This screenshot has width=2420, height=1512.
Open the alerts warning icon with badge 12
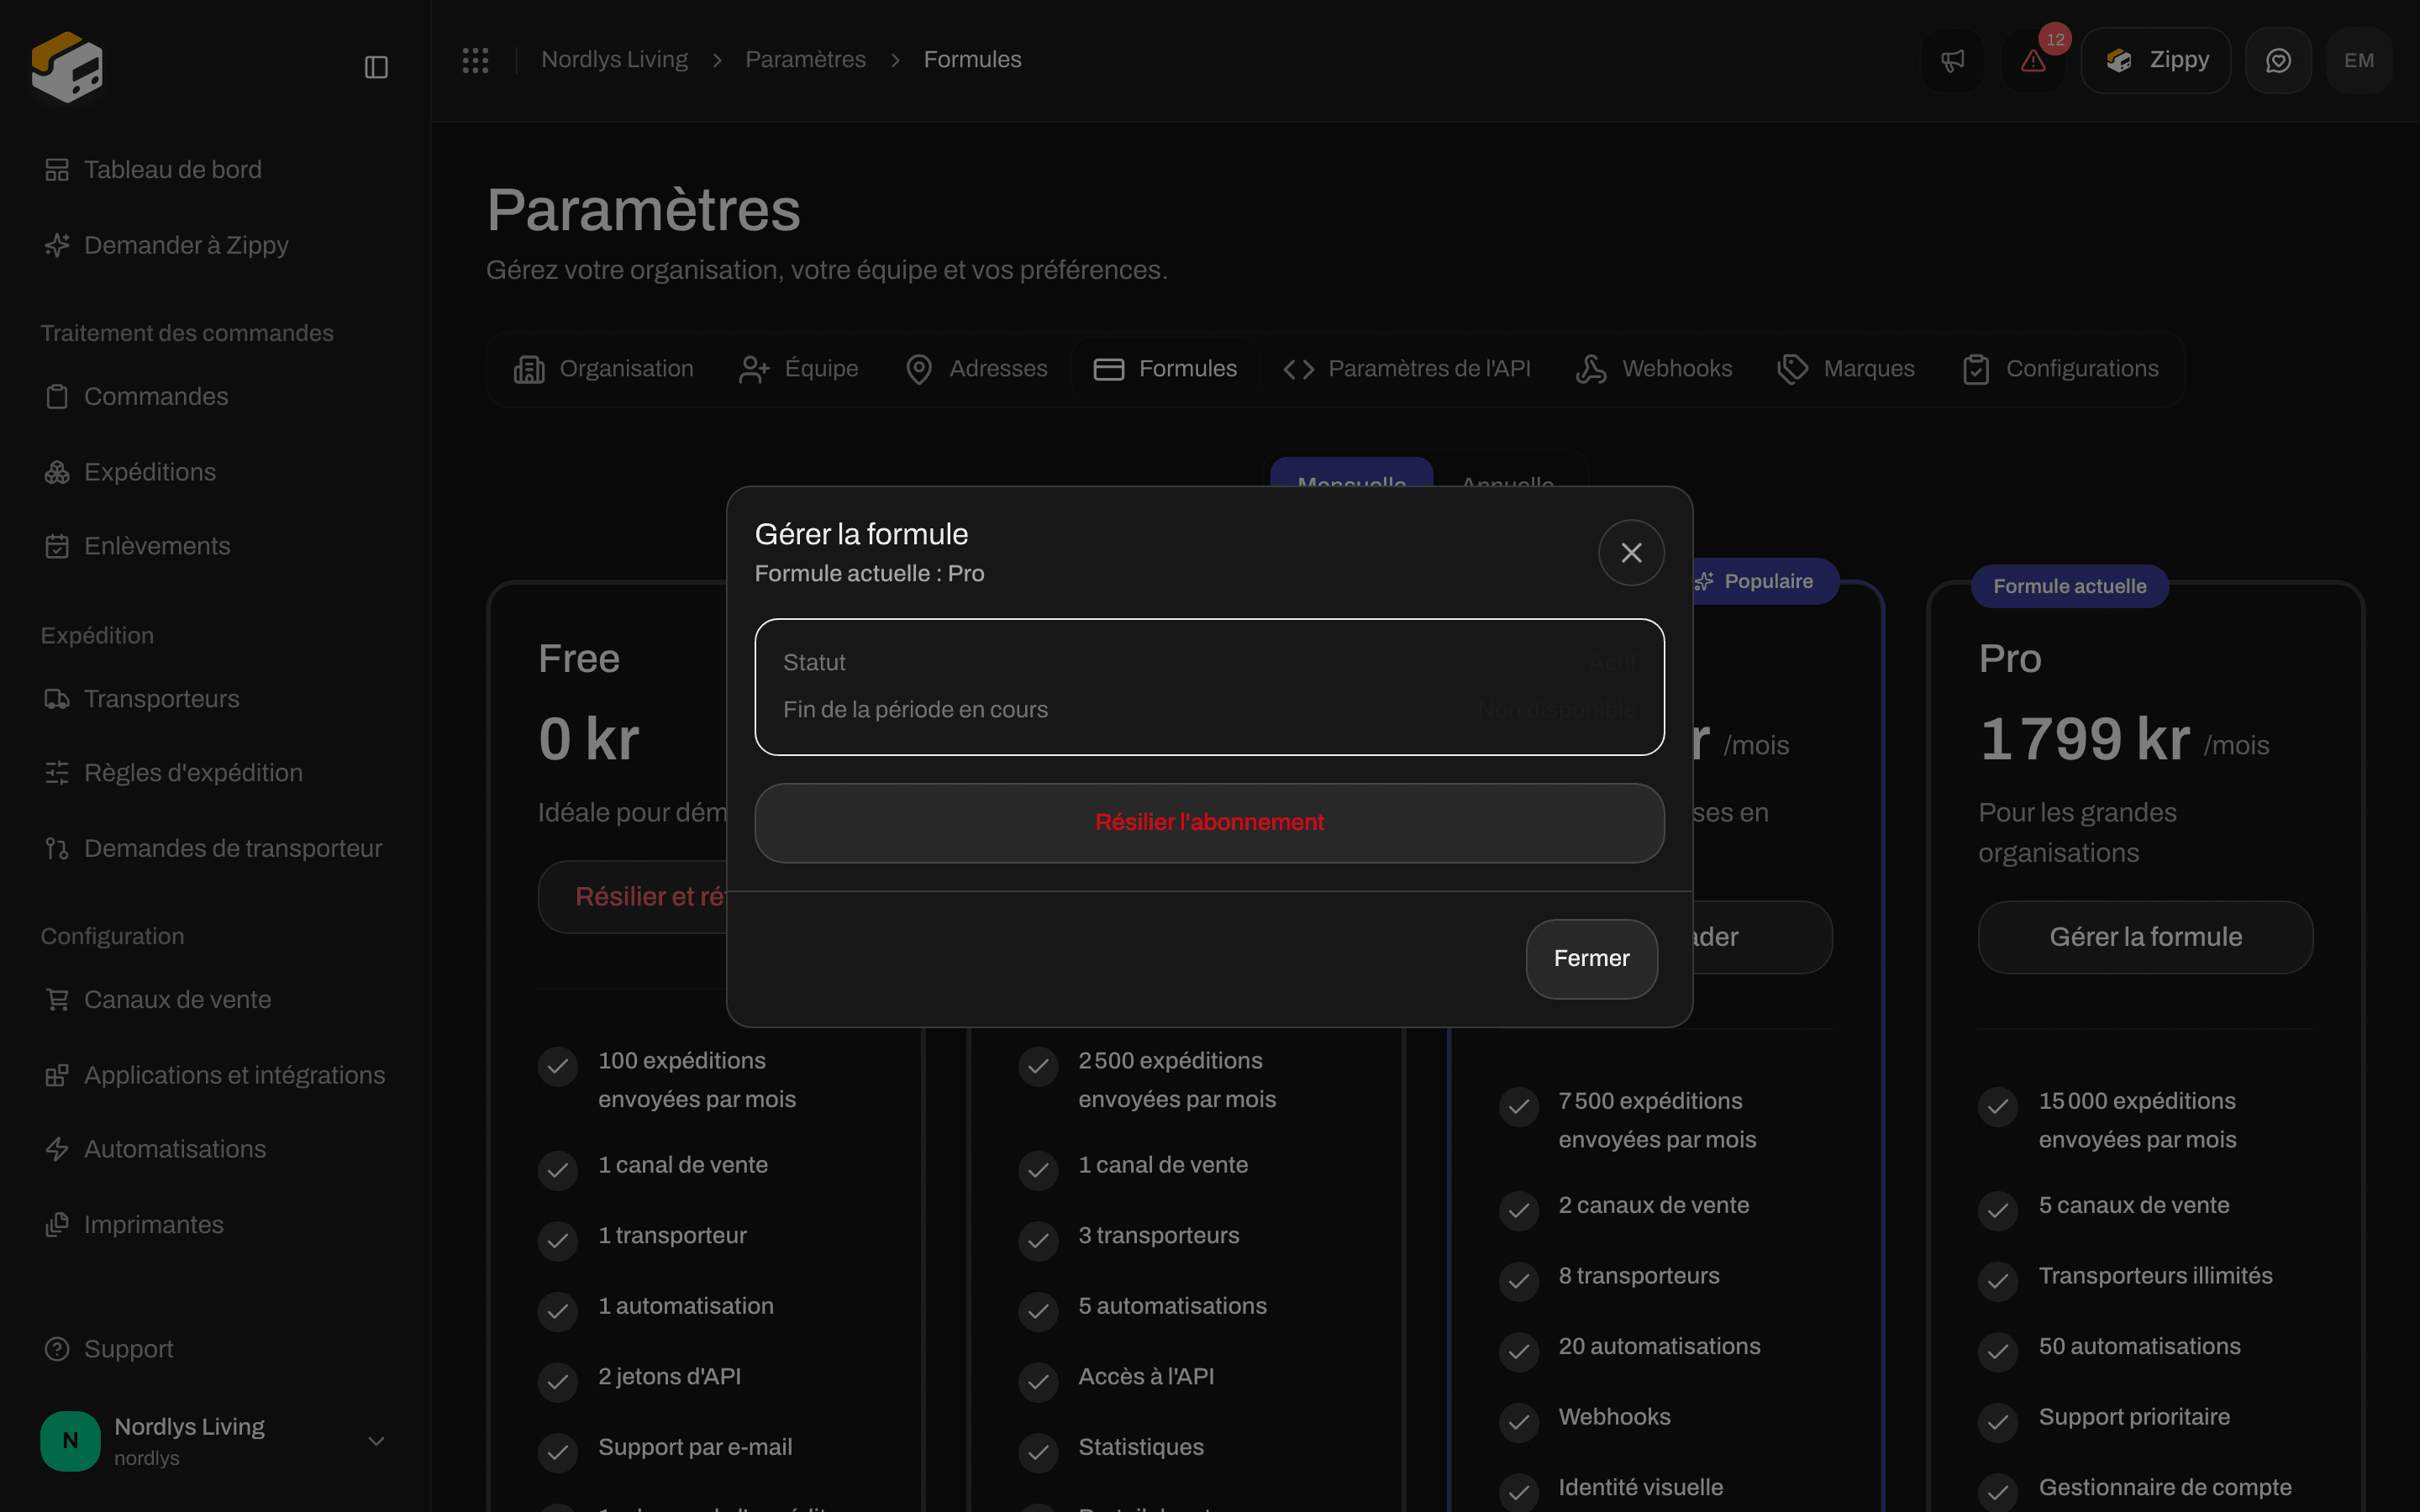(2033, 60)
